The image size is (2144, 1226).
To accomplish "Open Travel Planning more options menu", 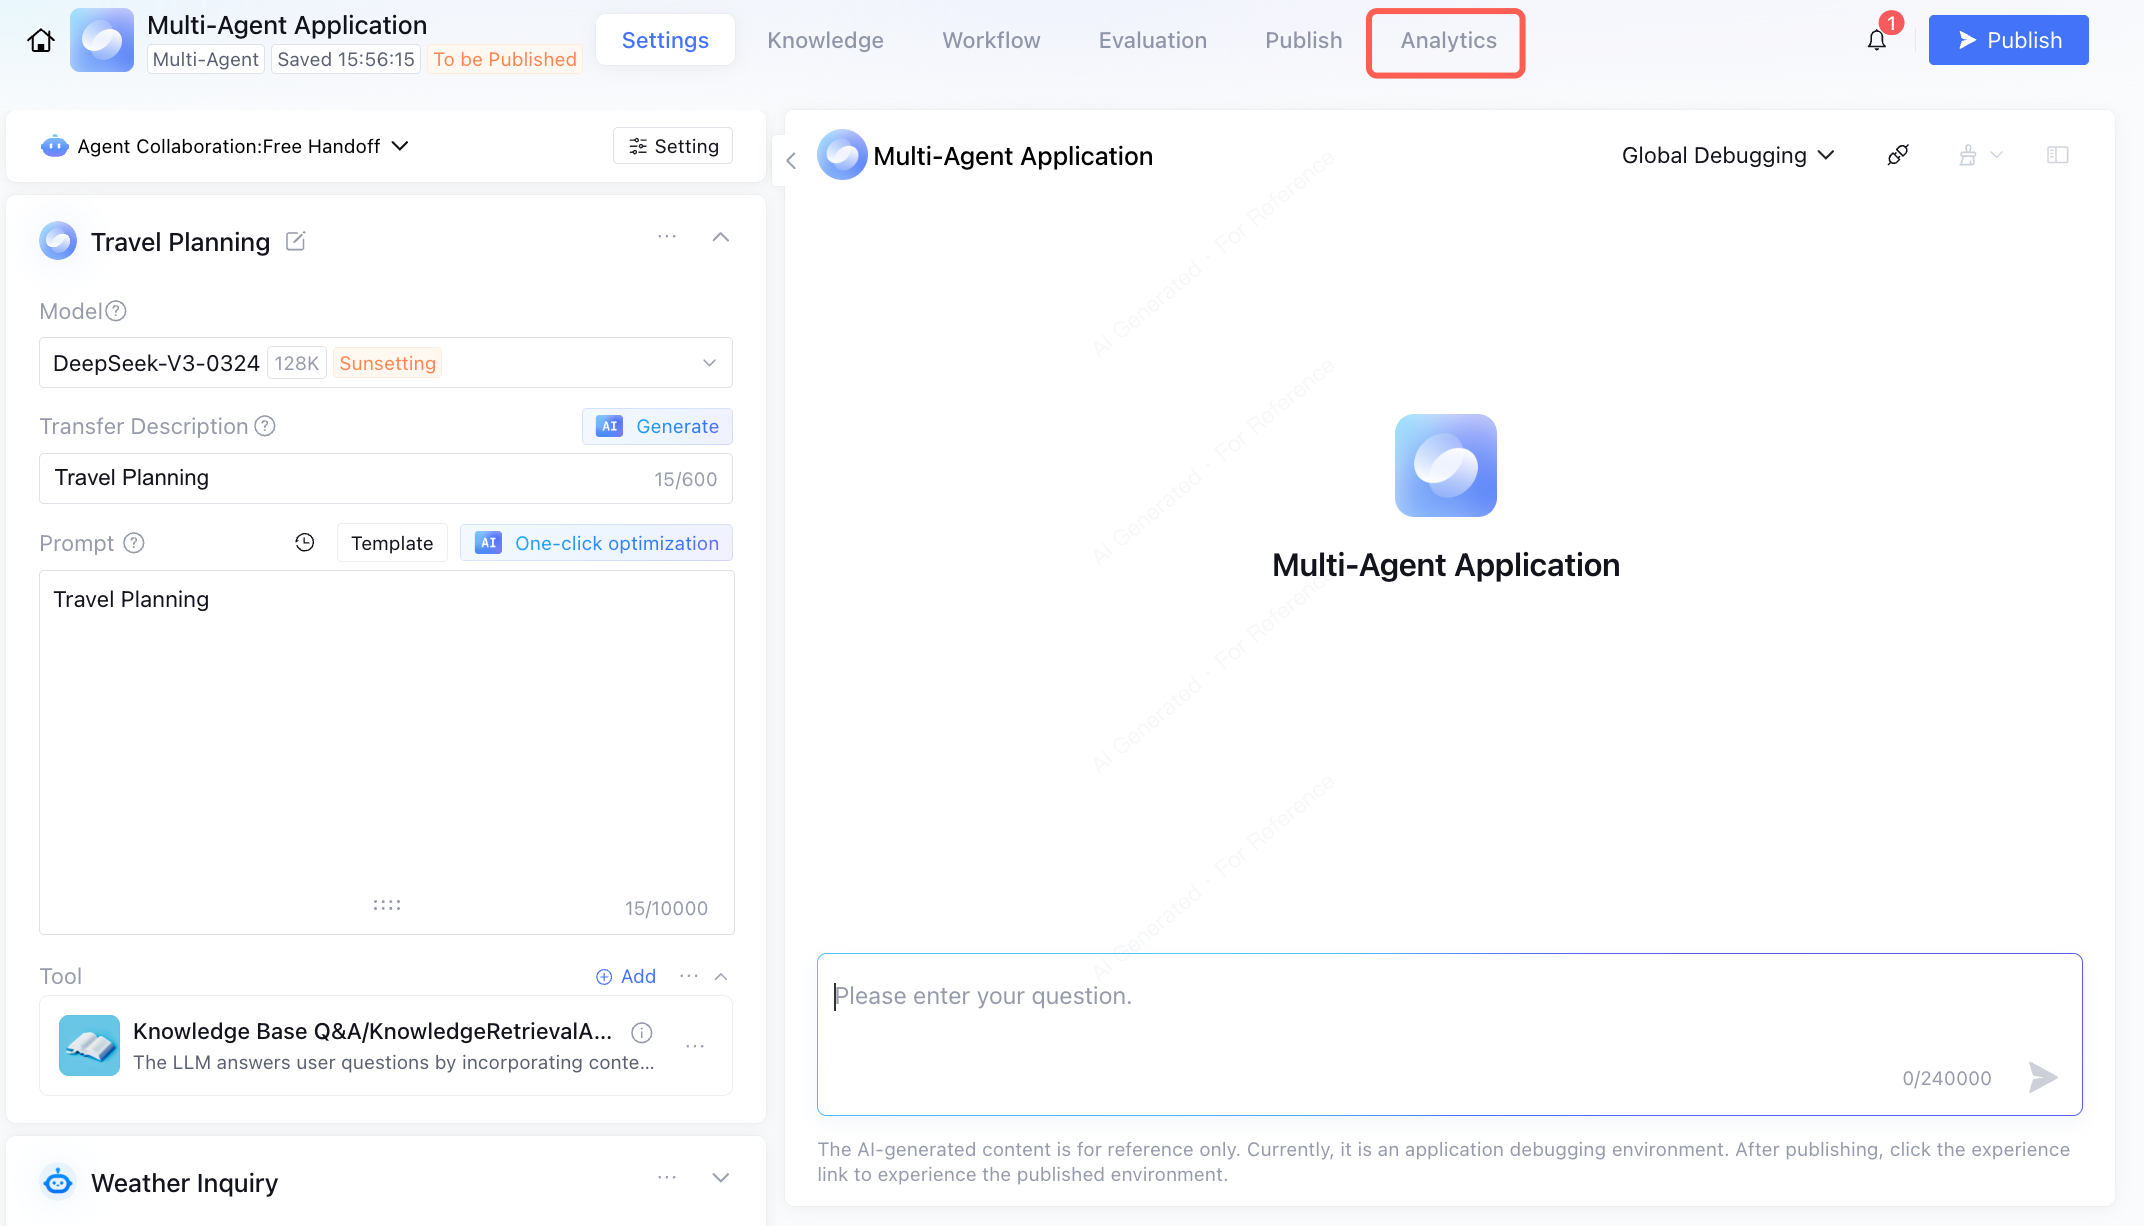I will click(667, 237).
